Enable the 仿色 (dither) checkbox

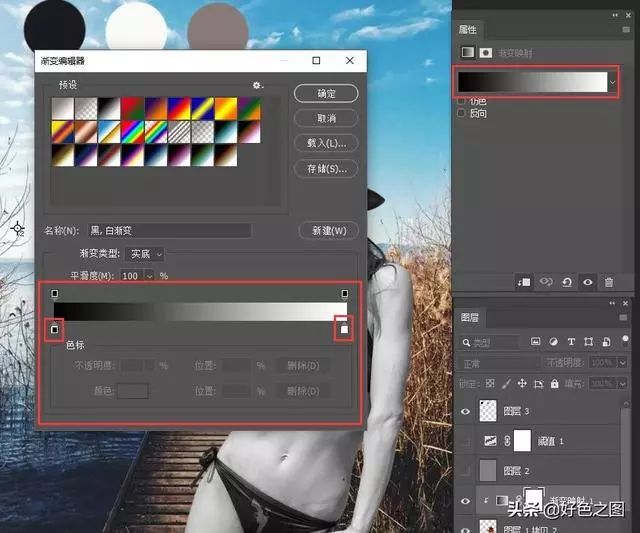tap(461, 101)
